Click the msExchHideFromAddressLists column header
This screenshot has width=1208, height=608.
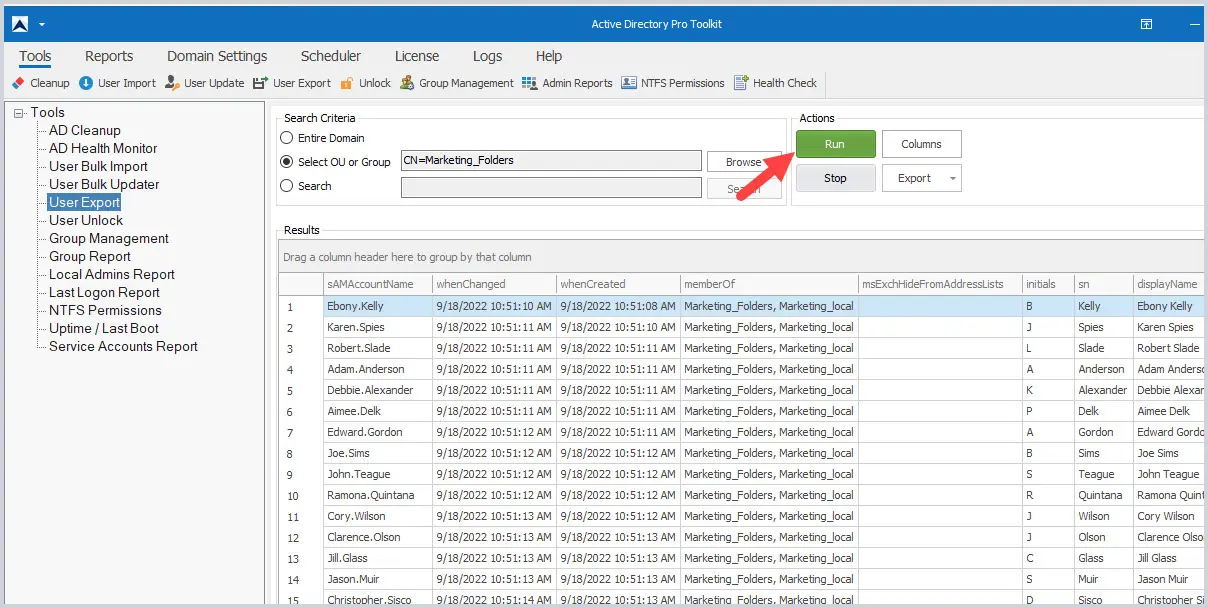(x=939, y=284)
